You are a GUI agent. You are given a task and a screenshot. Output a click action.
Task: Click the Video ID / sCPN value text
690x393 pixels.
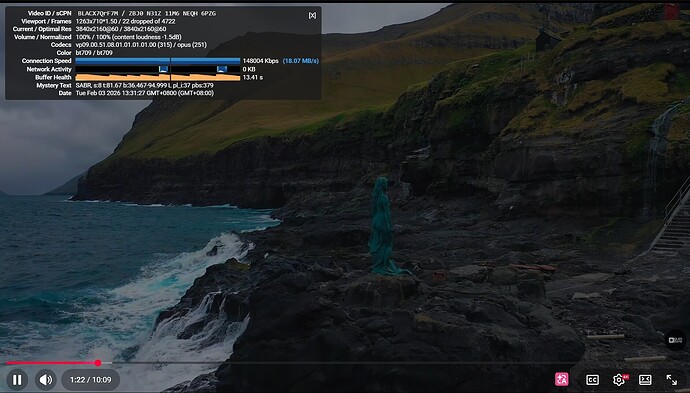click(x=147, y=13)
